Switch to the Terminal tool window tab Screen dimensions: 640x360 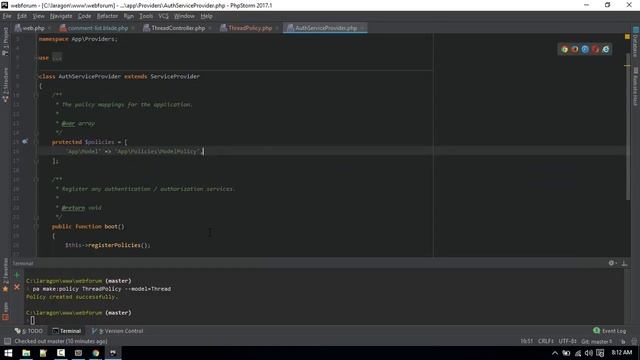tap(67, 331)
